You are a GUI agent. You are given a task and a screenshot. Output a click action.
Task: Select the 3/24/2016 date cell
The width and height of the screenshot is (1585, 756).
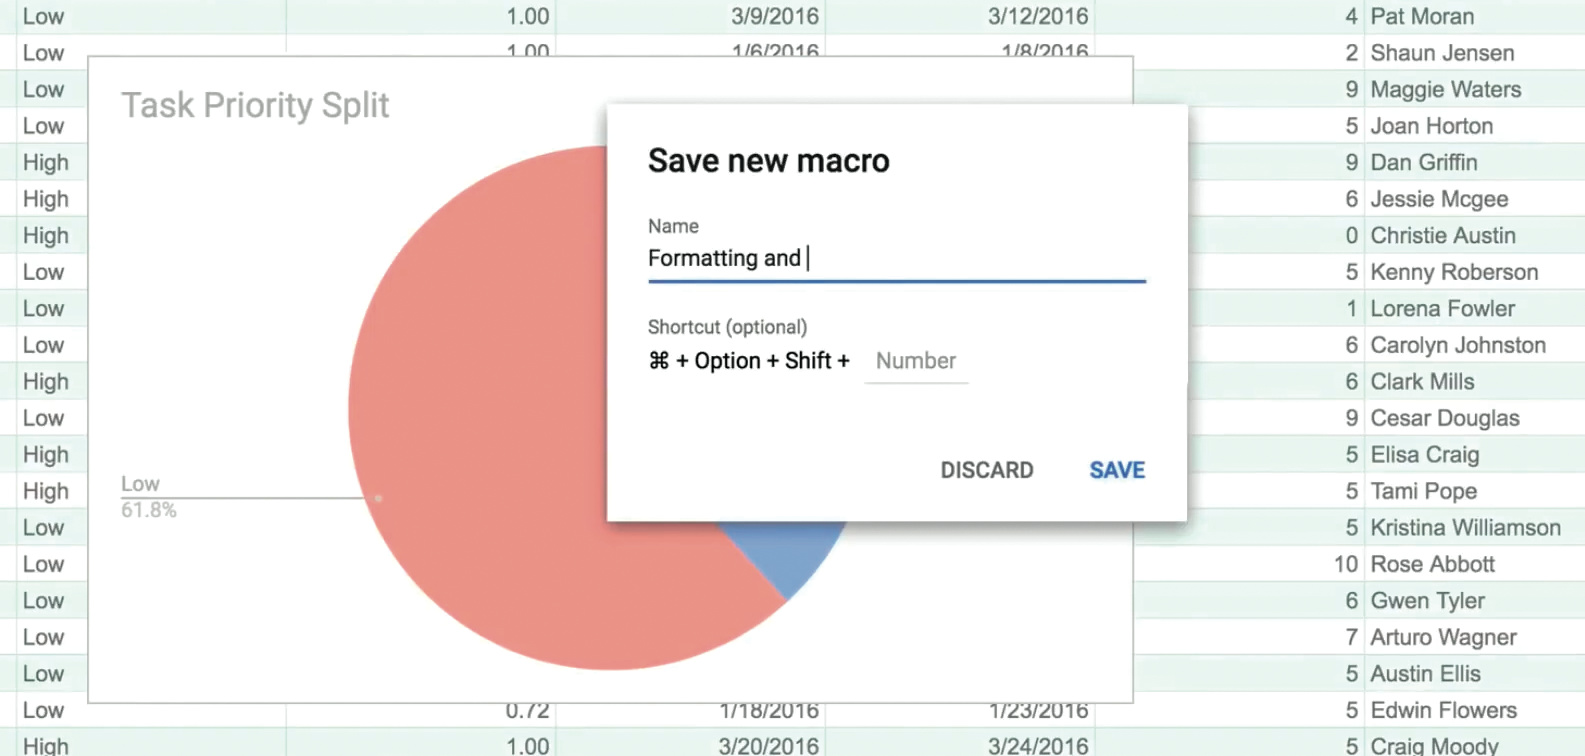(1037, 745)
